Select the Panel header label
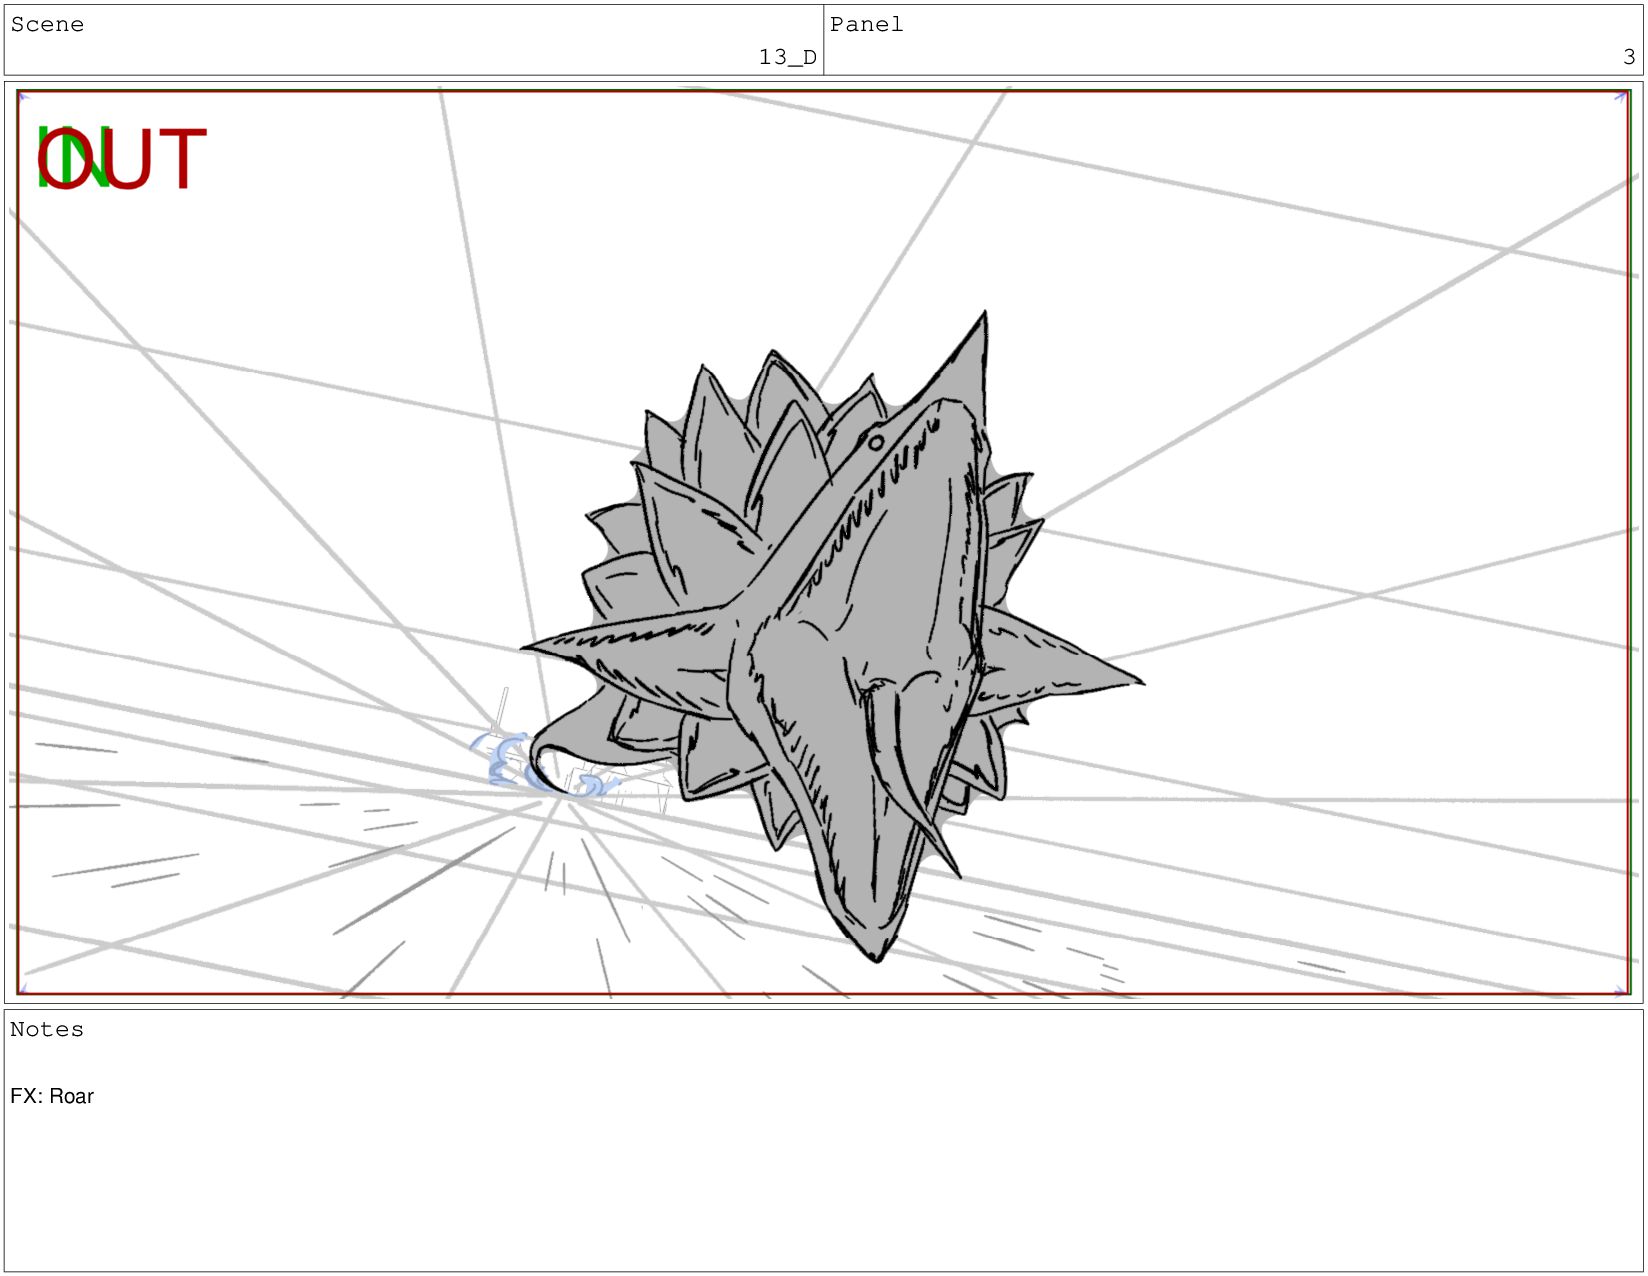This screenshot has width=1648, height=1276. pyautogui.click(x=866, y=25)
